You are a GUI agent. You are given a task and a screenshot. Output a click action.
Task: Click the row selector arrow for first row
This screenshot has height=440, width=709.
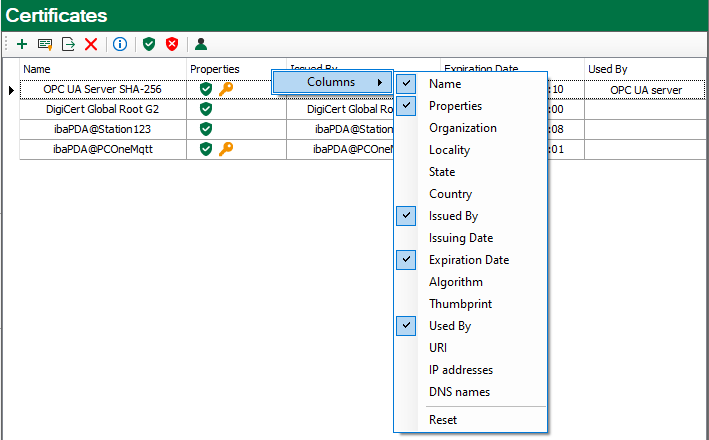pyautogui.click(x=11, y=90)
